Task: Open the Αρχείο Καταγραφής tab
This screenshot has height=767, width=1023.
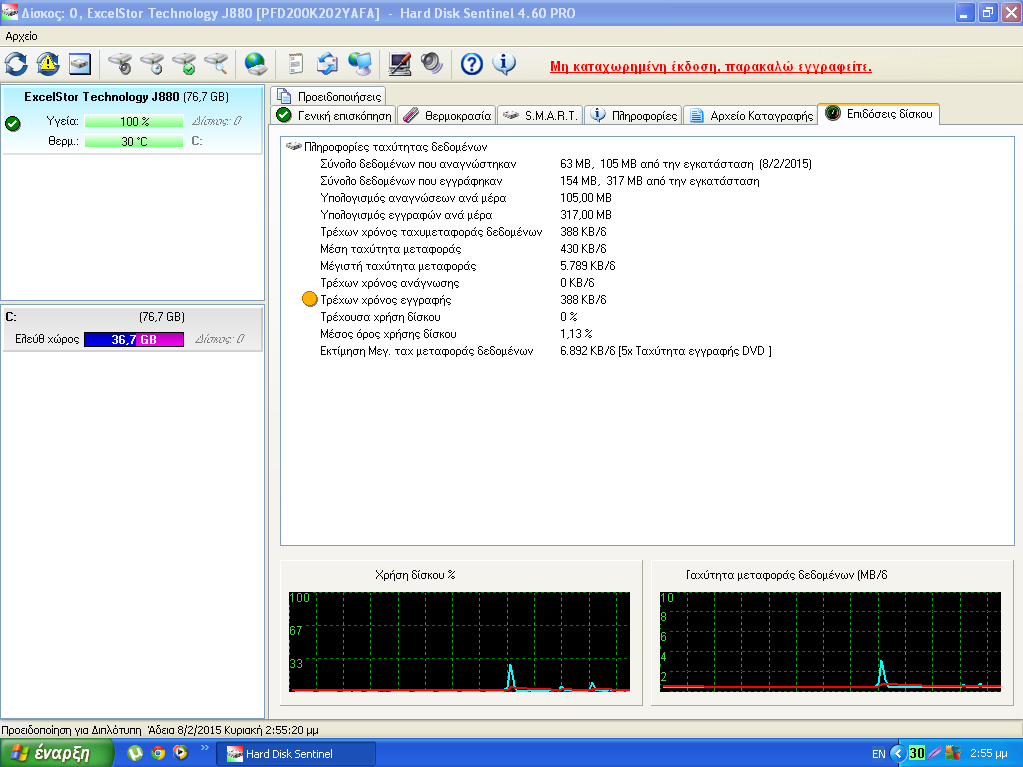Action: 751,115
